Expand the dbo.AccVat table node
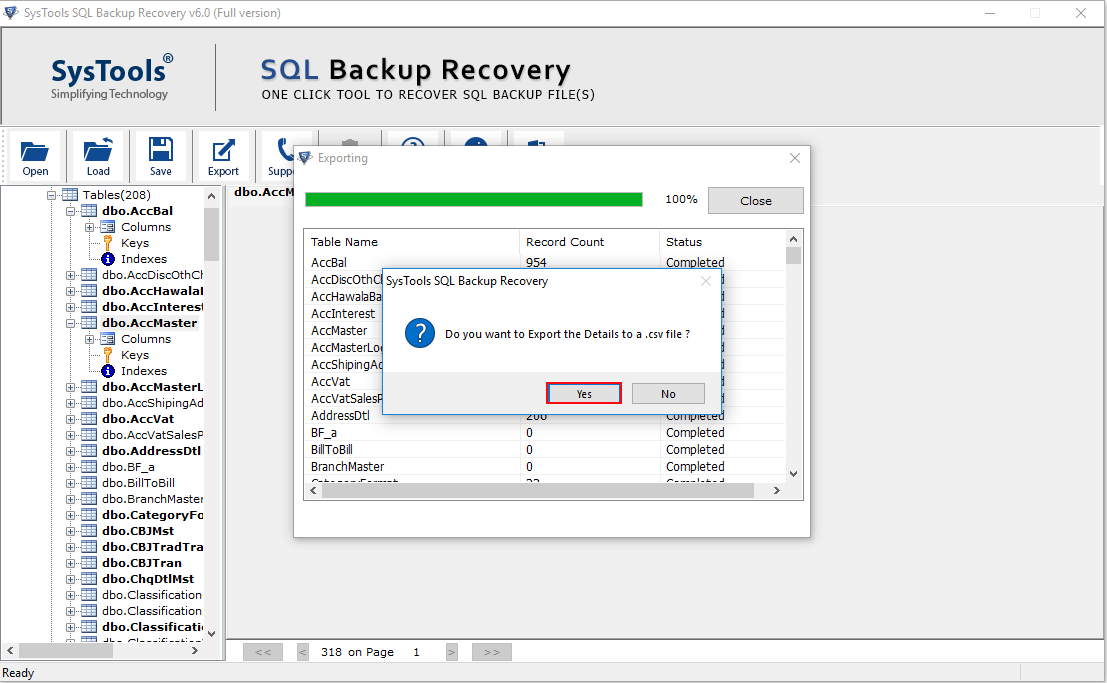Screen dimensions: 1107x683 tap(71, 420)
